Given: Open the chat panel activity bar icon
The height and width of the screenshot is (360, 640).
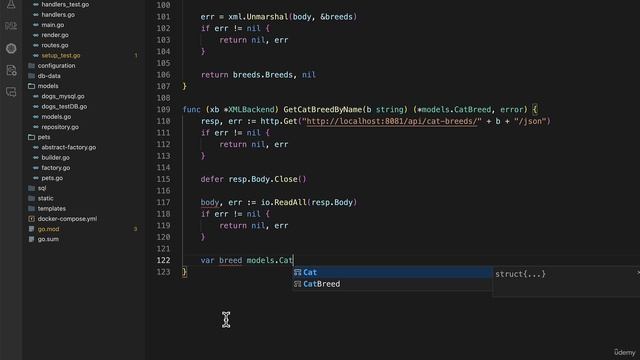Looking at the screenshot, I should click(11, 92).
